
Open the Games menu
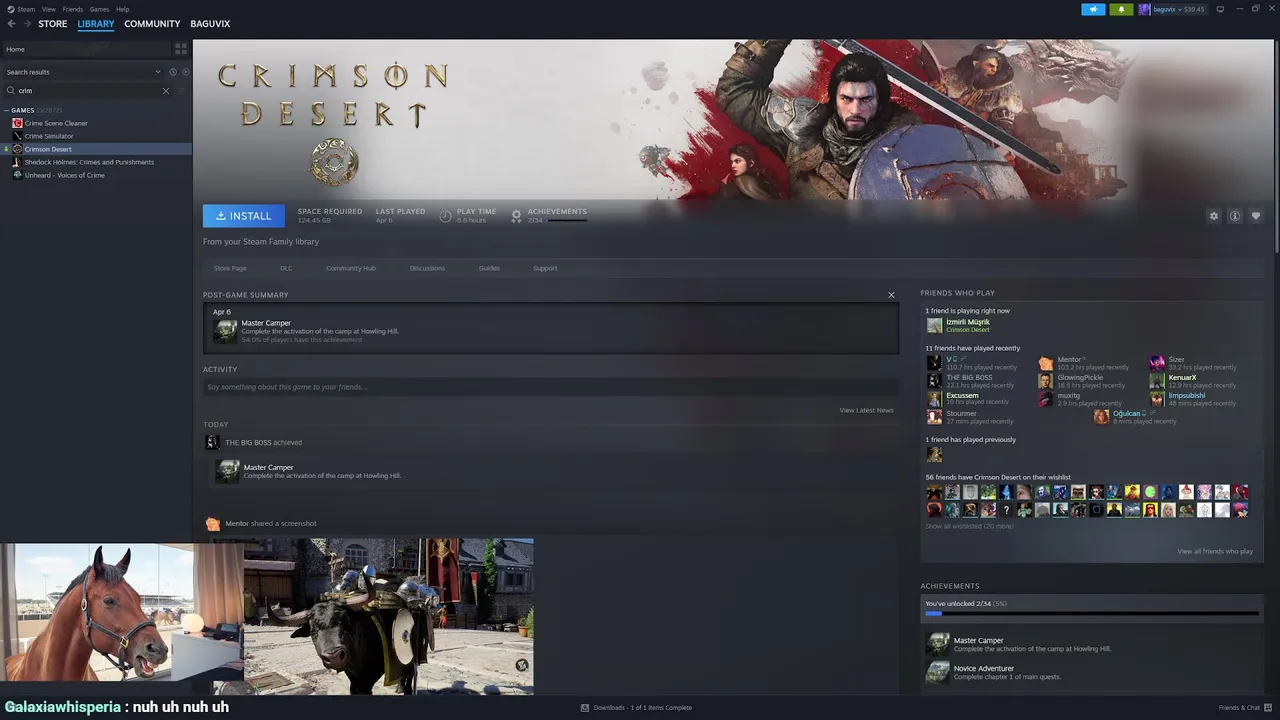pos(99,9)
